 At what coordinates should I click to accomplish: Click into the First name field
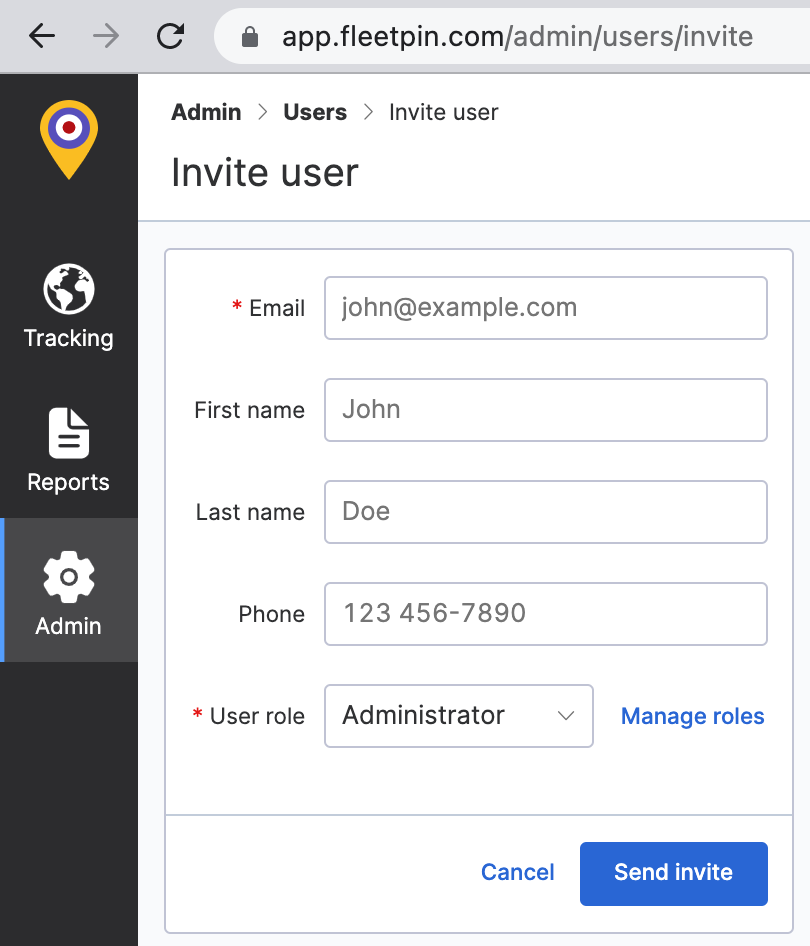tap(545, 410)
